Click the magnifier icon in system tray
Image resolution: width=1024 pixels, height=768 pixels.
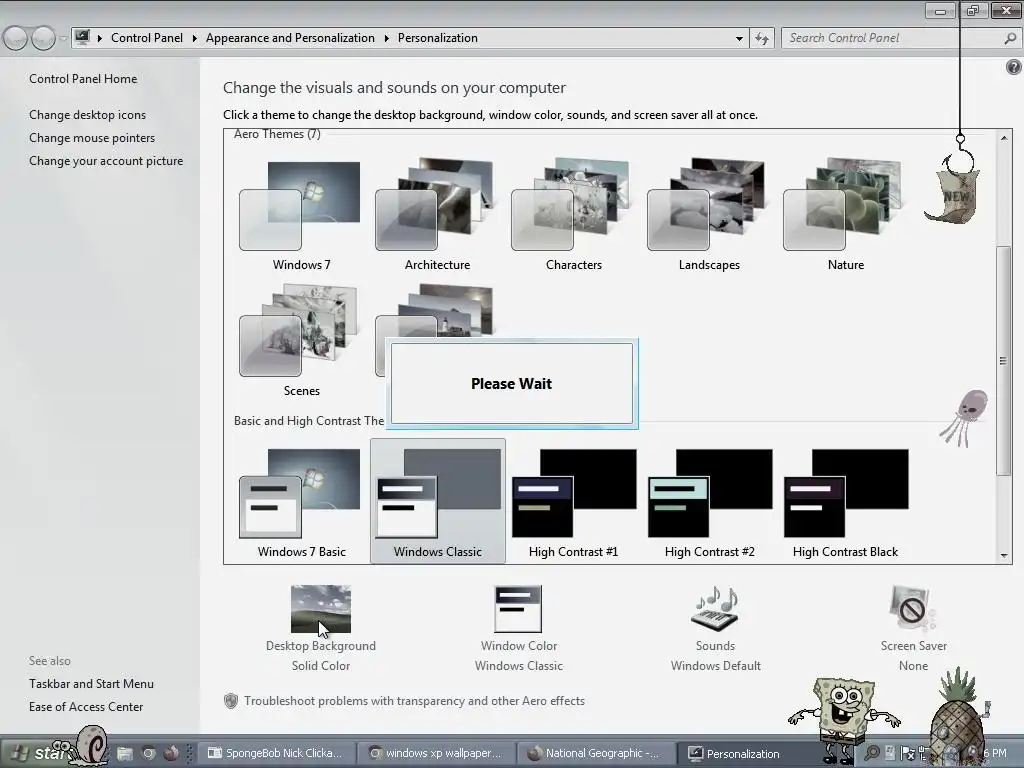point(871,753)
